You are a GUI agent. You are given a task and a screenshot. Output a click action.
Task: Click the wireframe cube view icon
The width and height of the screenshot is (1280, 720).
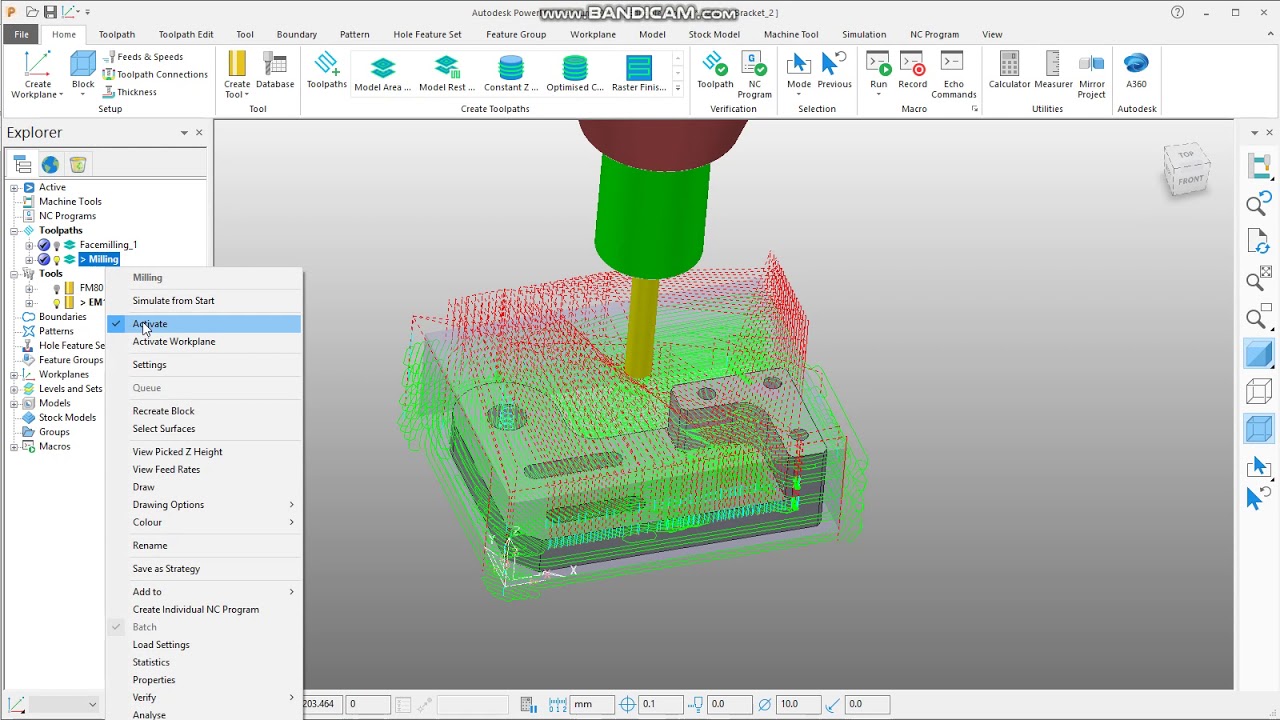click(1259, 391)
